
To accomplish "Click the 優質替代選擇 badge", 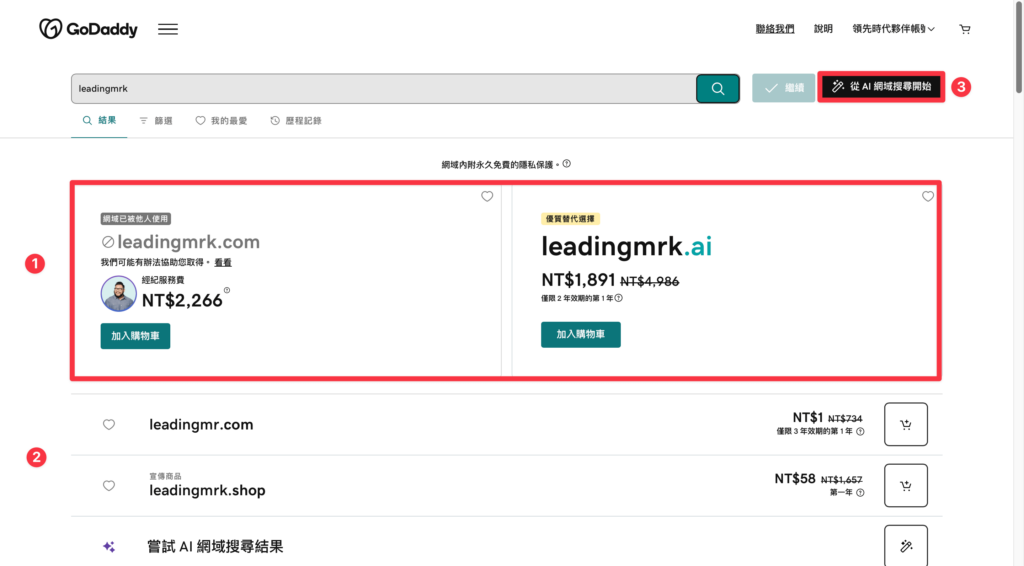I will pyautogui.click(x=570, y=219).
